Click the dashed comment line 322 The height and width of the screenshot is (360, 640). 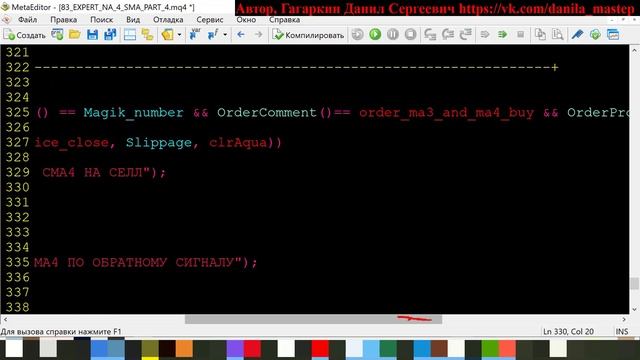click(x=296, y=67)
